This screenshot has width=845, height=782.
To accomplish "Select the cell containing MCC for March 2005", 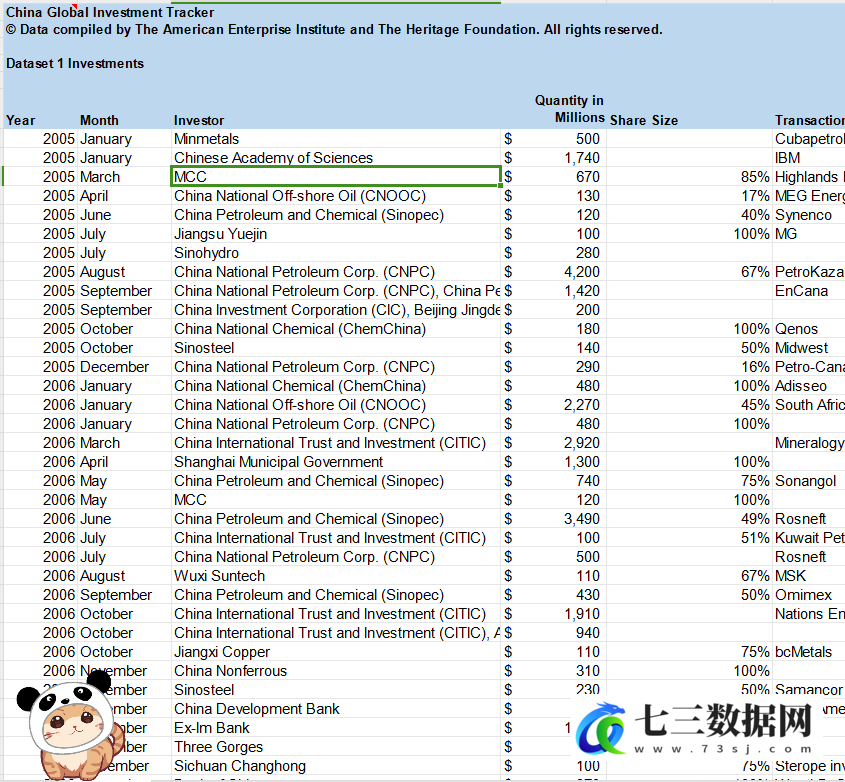I will [336, 177].
